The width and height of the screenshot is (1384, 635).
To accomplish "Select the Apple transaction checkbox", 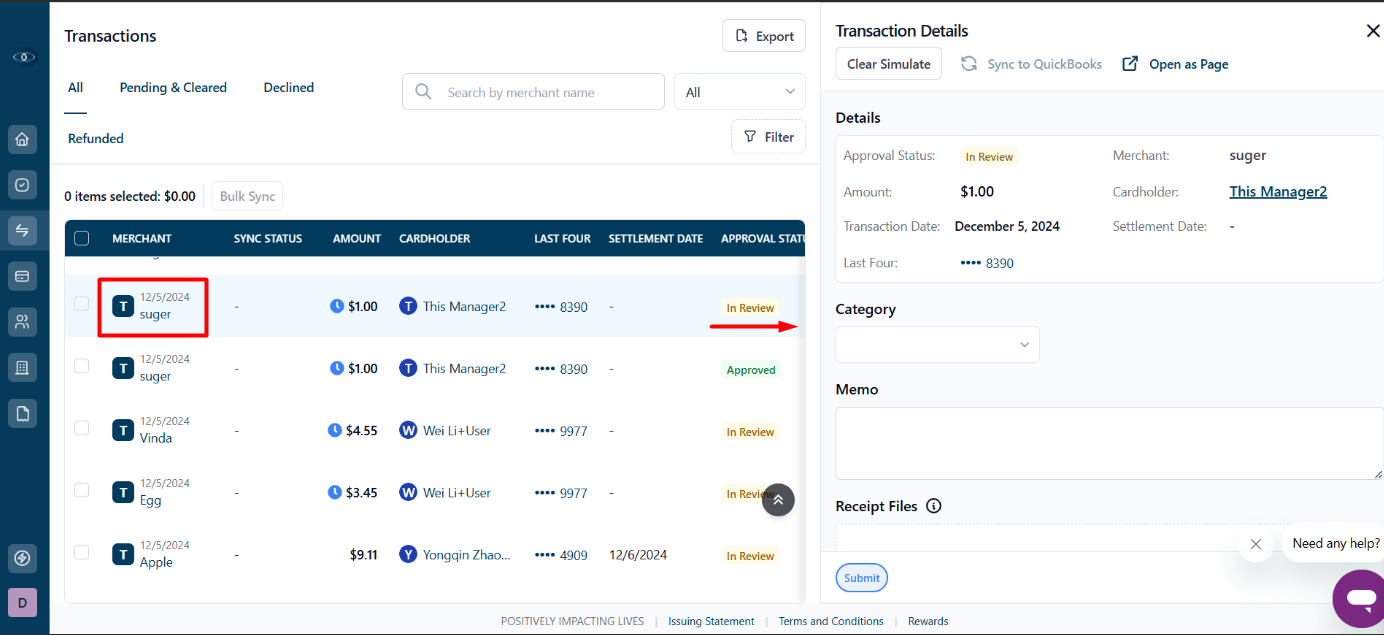I will (82, 552).
